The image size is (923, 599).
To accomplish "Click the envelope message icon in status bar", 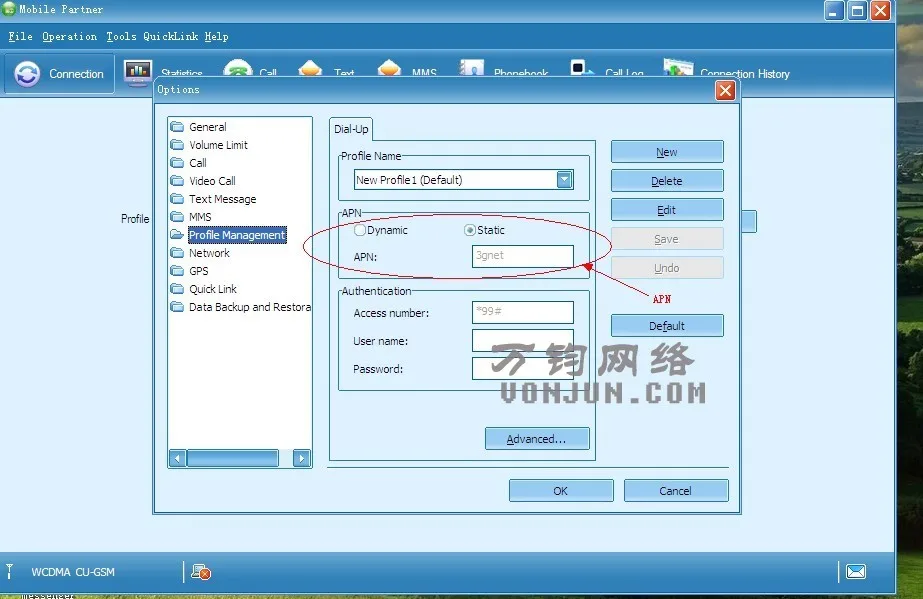I will [855, 571].
